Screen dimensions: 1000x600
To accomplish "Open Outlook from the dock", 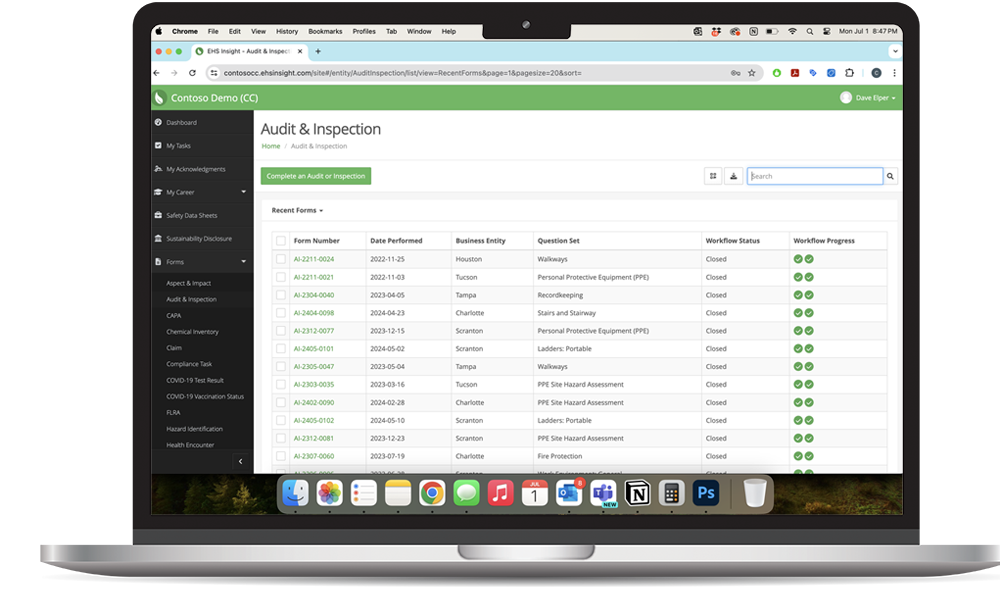I will [569, 493].
